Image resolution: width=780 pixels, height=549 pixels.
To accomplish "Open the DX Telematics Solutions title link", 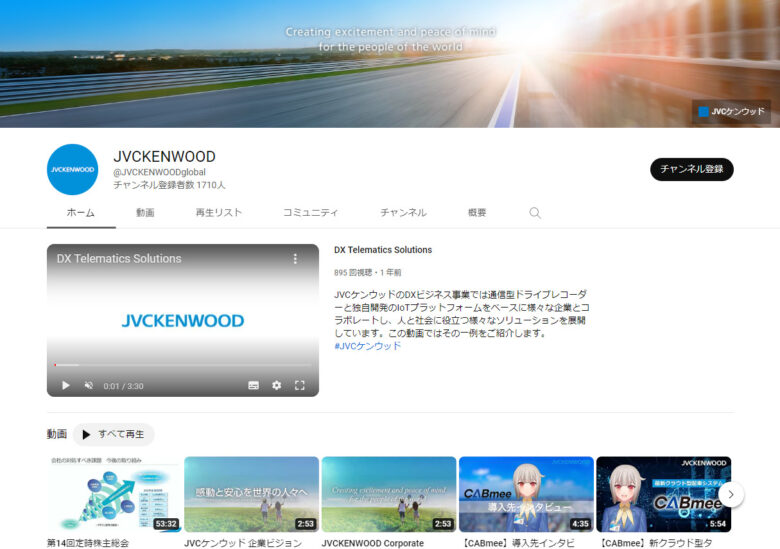I will [x=383, y=250].
